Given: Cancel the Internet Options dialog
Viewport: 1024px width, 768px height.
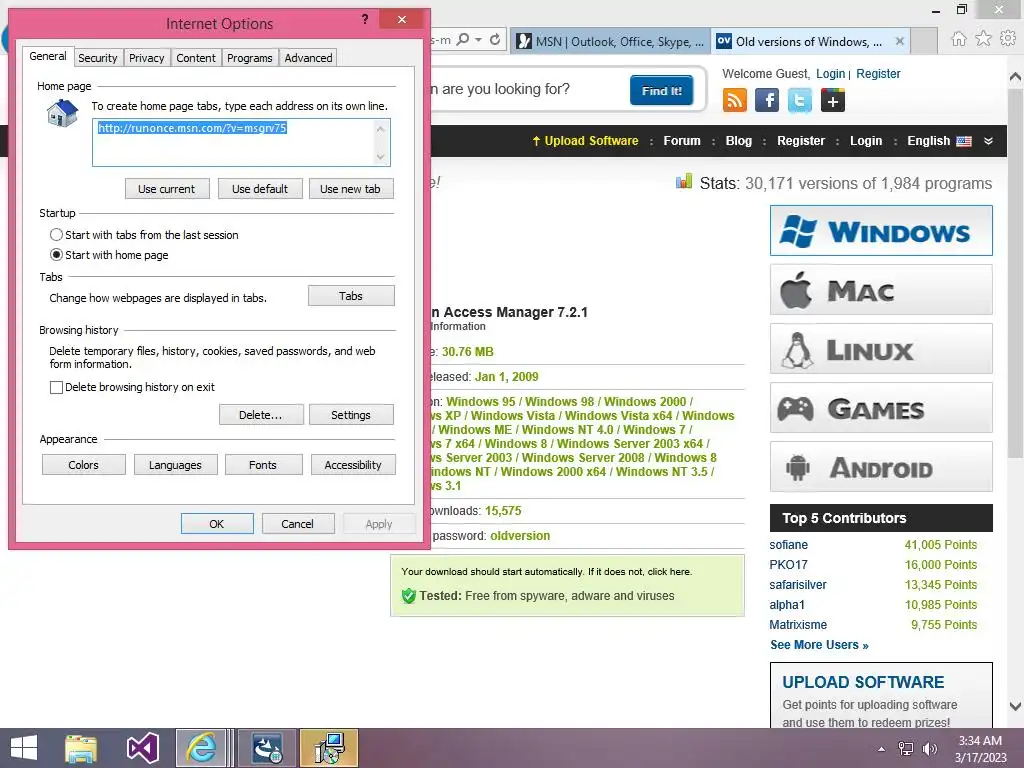Looking at the screenshot, I should click(x=298, y=524).
